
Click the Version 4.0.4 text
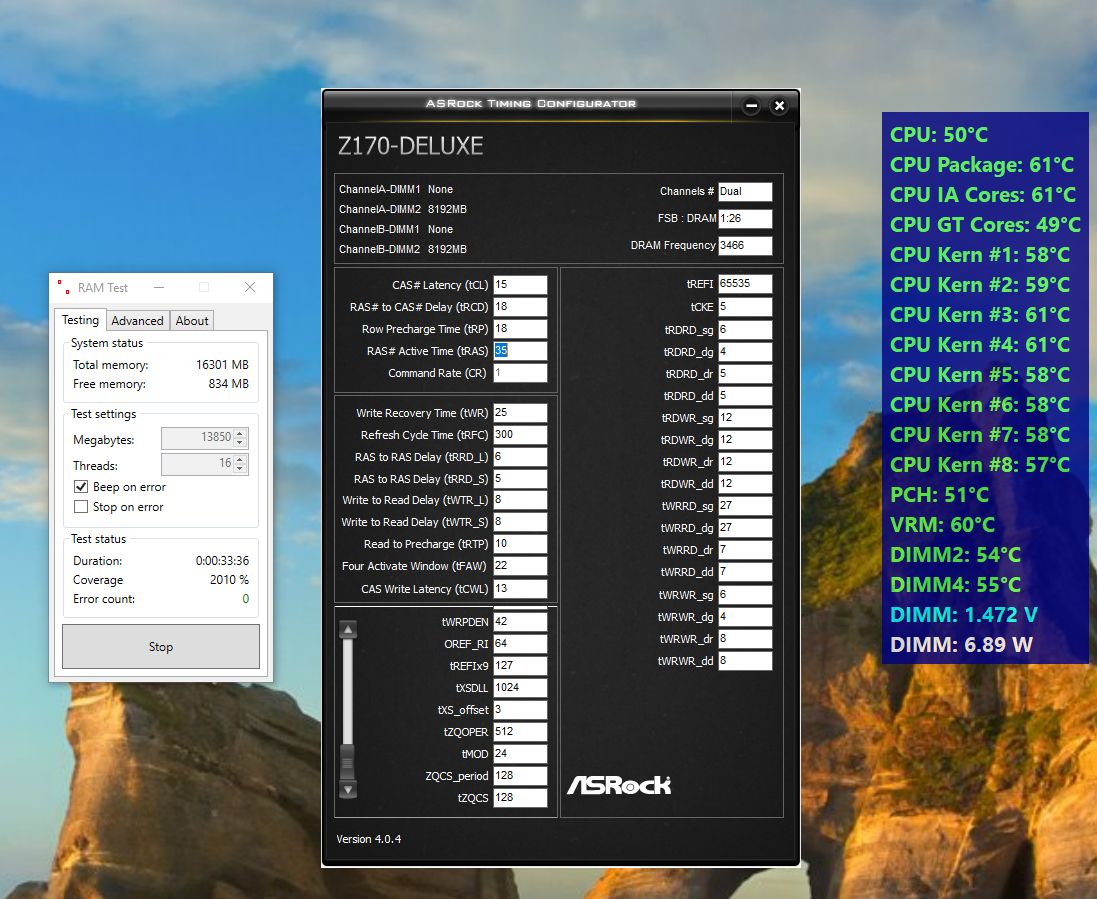[x=369, y=839]
